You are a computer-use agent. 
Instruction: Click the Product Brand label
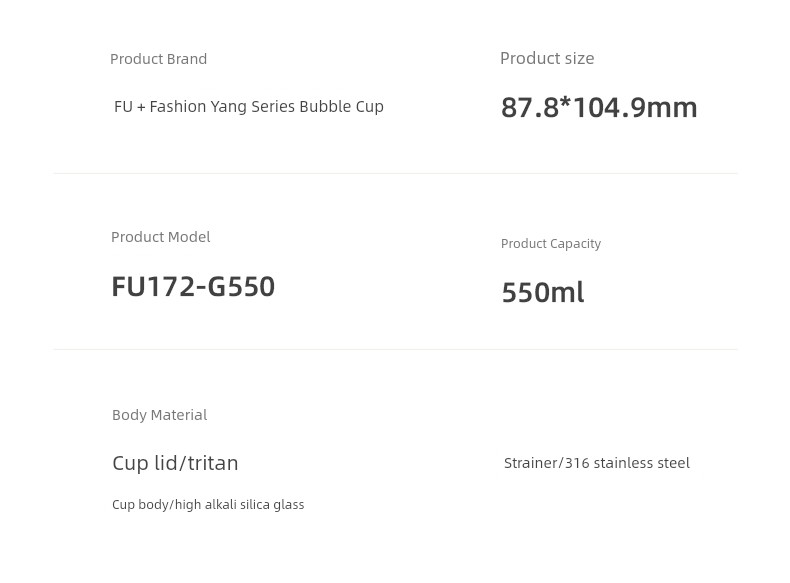point(158,59)
